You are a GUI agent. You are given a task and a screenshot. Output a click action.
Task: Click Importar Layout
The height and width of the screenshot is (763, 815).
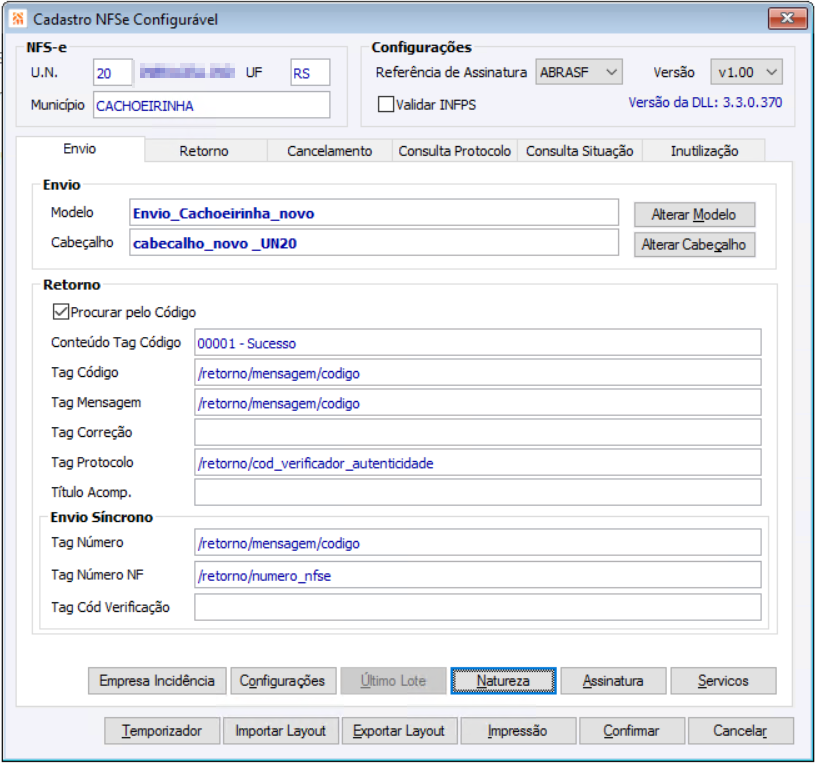[x=281, y=731]
